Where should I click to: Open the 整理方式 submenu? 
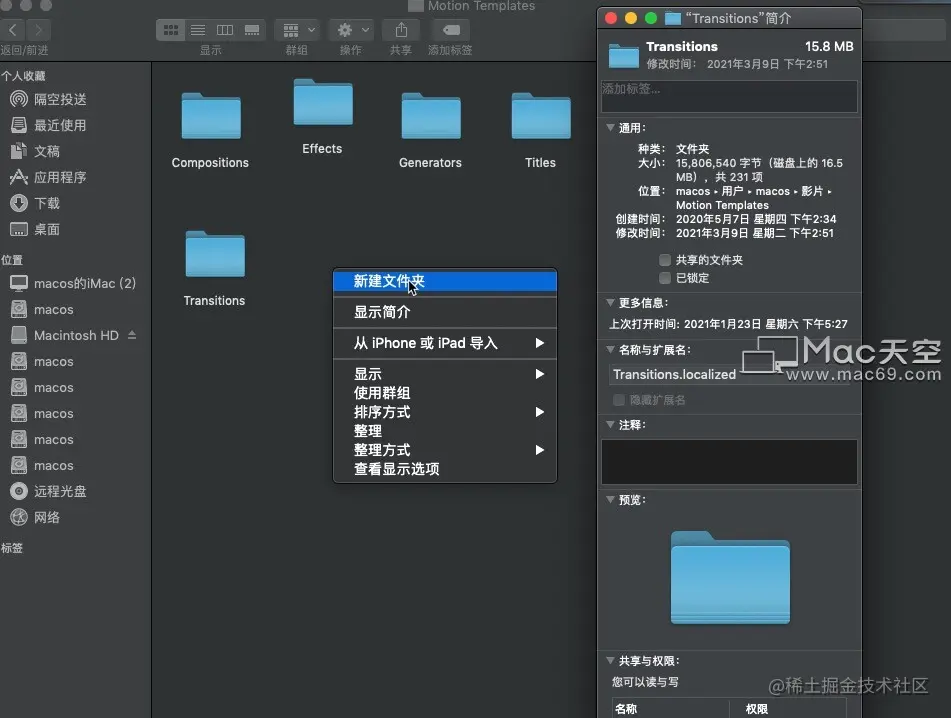tap(445, 450)
